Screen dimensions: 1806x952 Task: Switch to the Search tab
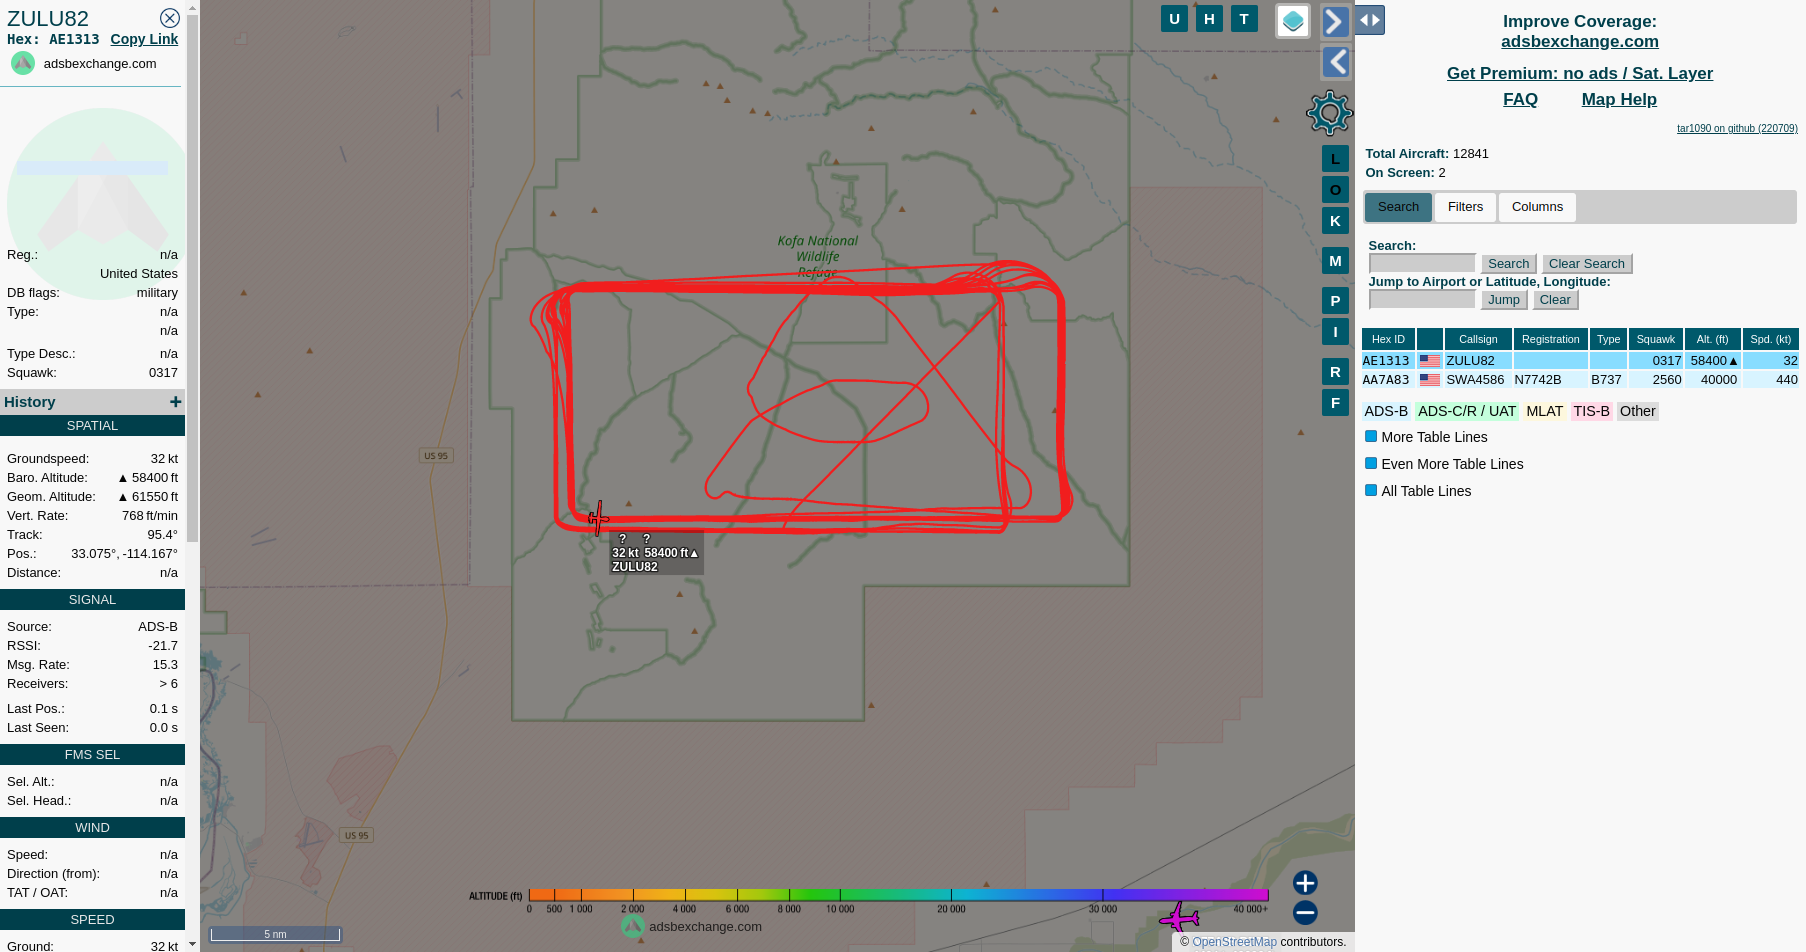(x=1398, y=207)
